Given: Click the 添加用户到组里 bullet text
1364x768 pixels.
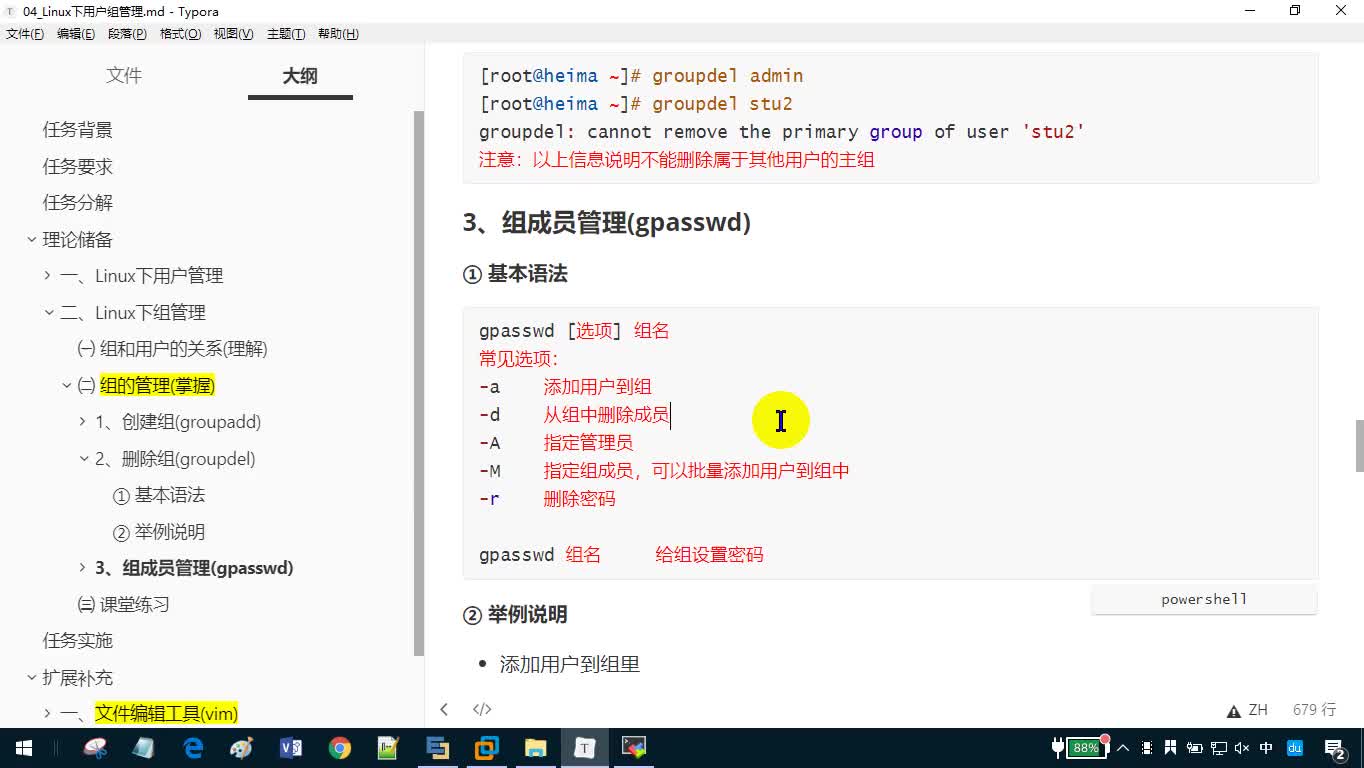Looking at the screenshot, I should 569,664.
